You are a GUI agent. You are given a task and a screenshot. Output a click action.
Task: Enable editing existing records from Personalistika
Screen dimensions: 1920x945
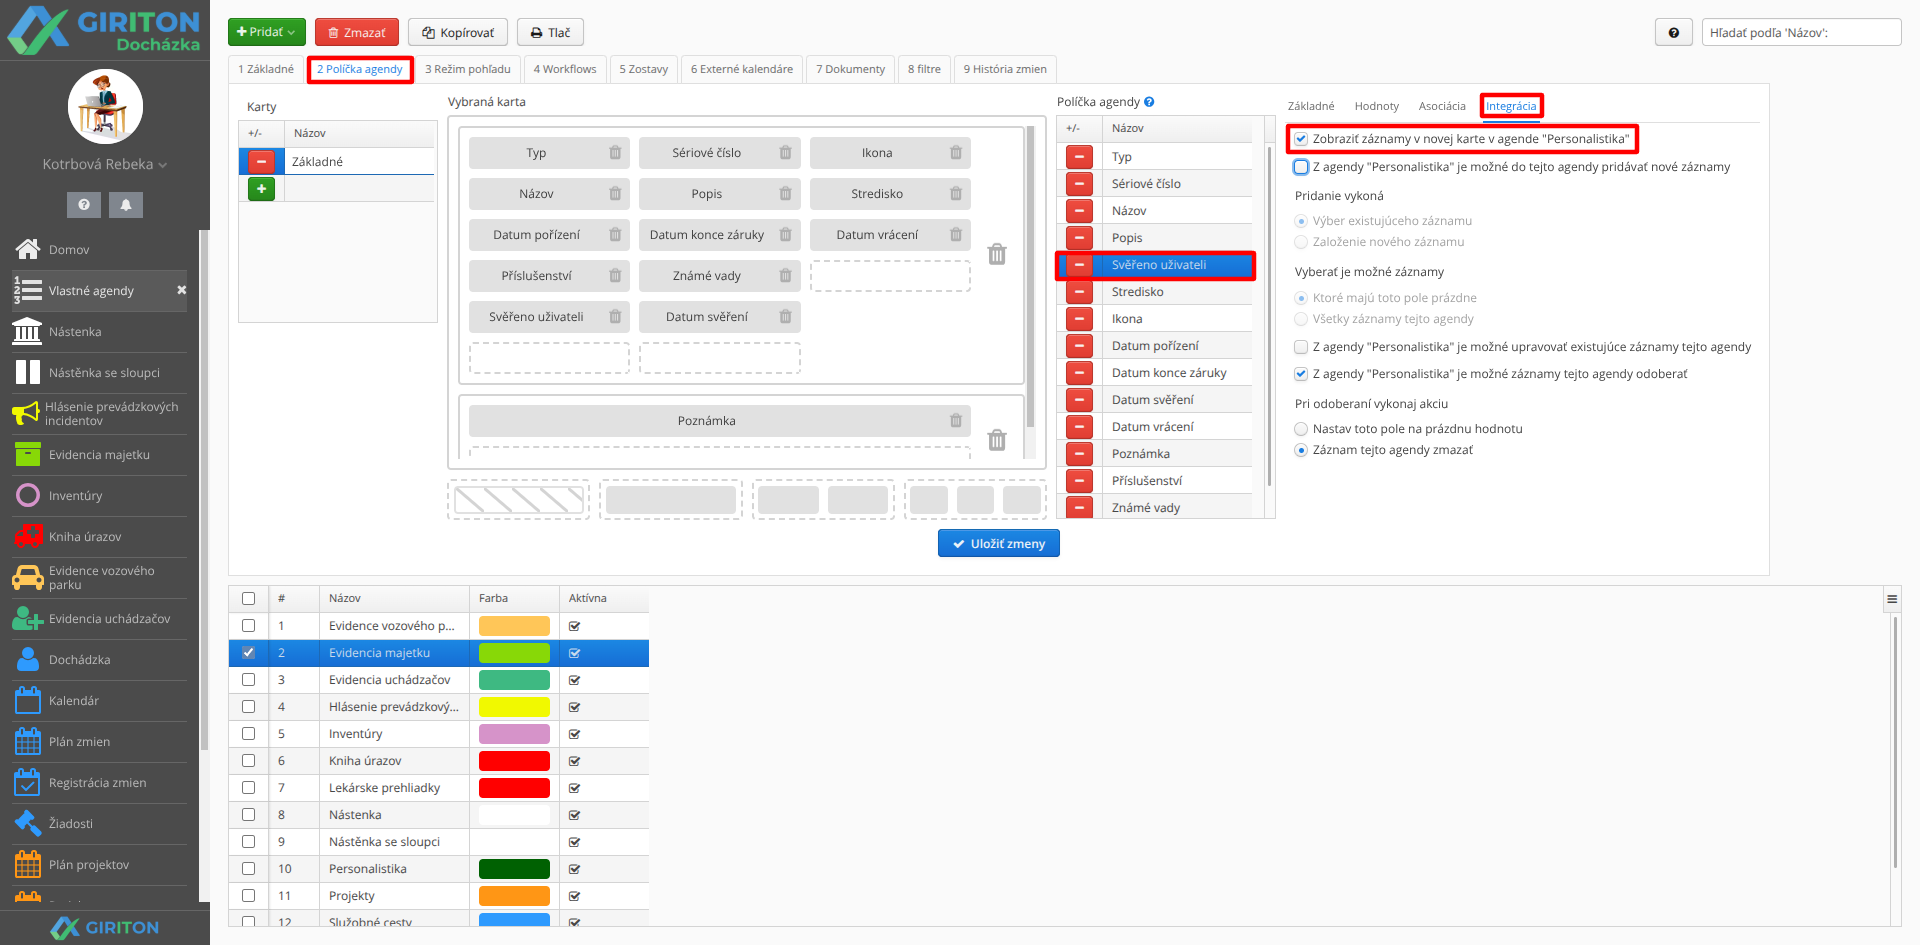coord(1301,347)
